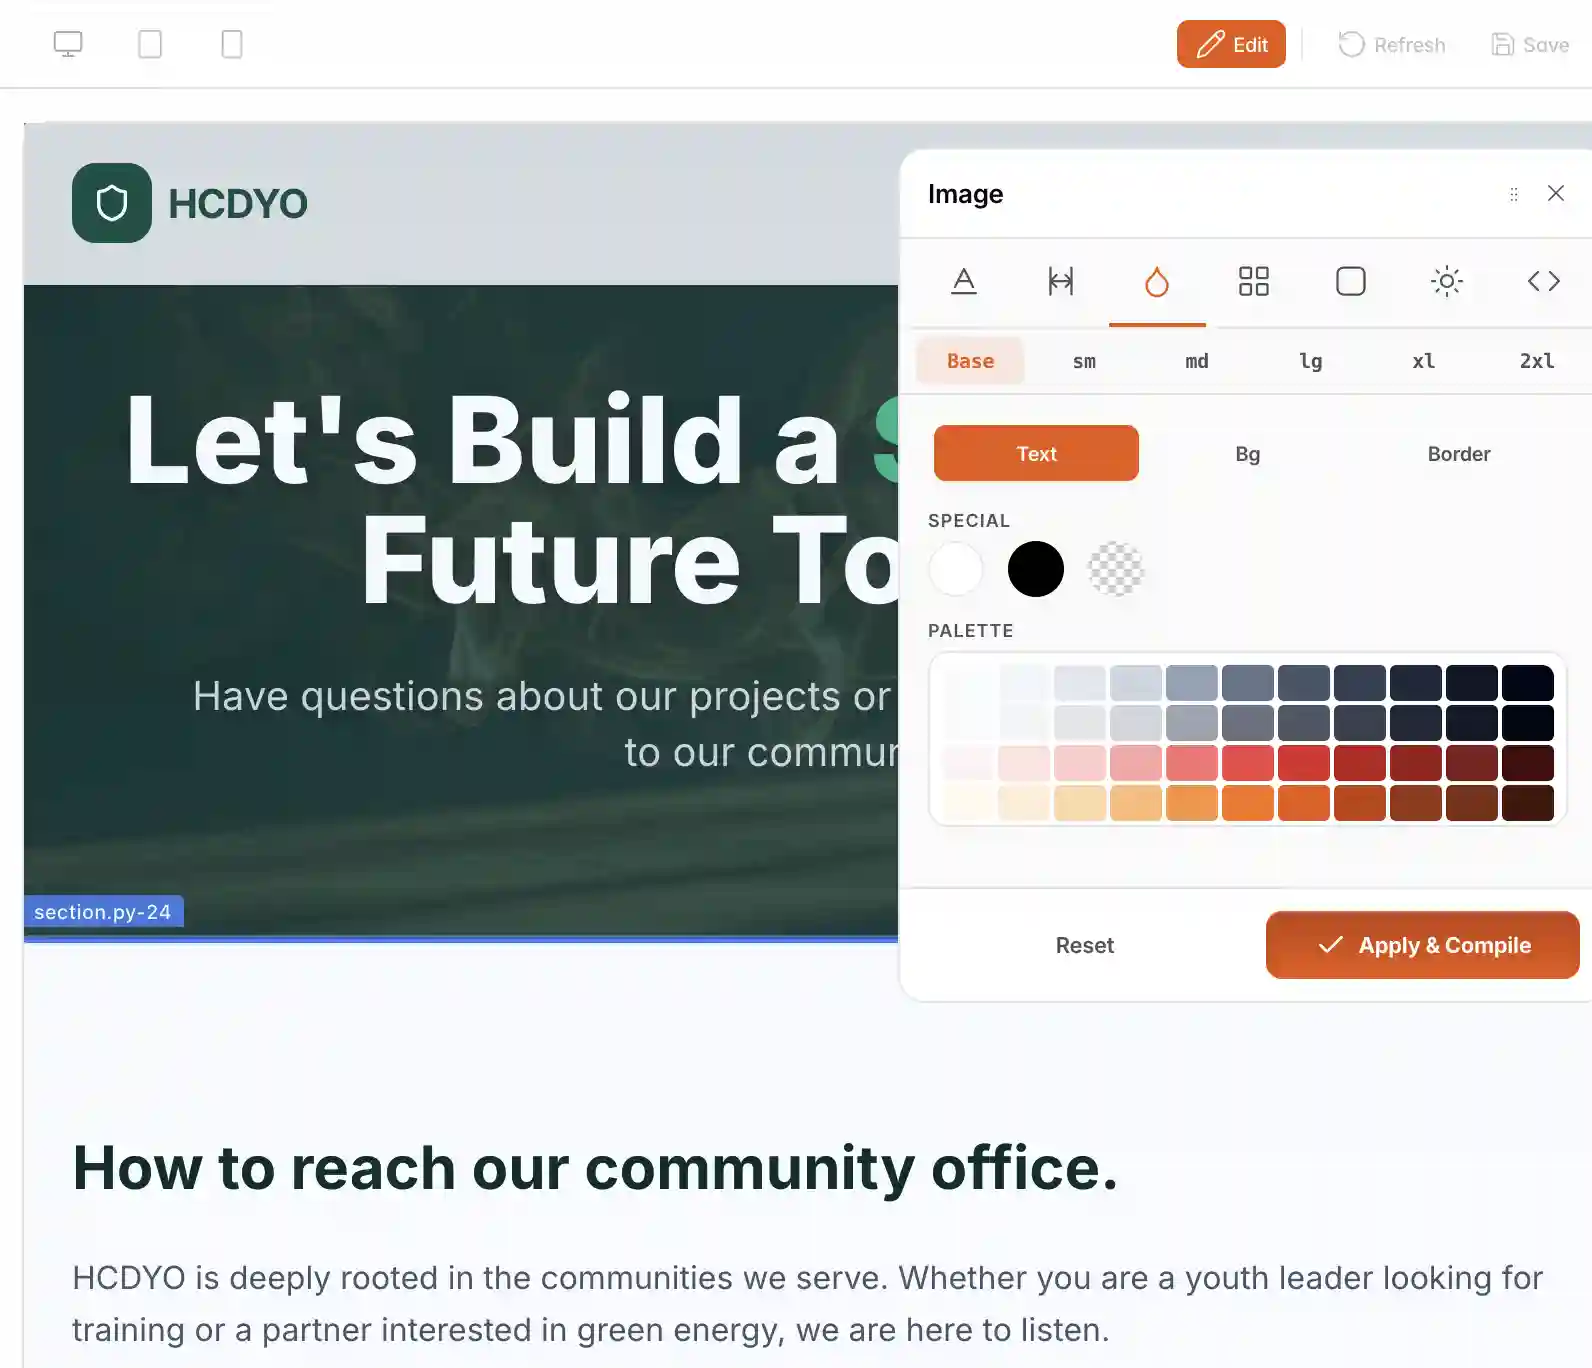Viewport: 1592px width, 1368px height.
Task: Click the section.py-24 label tag
Action: click(103, 911)
